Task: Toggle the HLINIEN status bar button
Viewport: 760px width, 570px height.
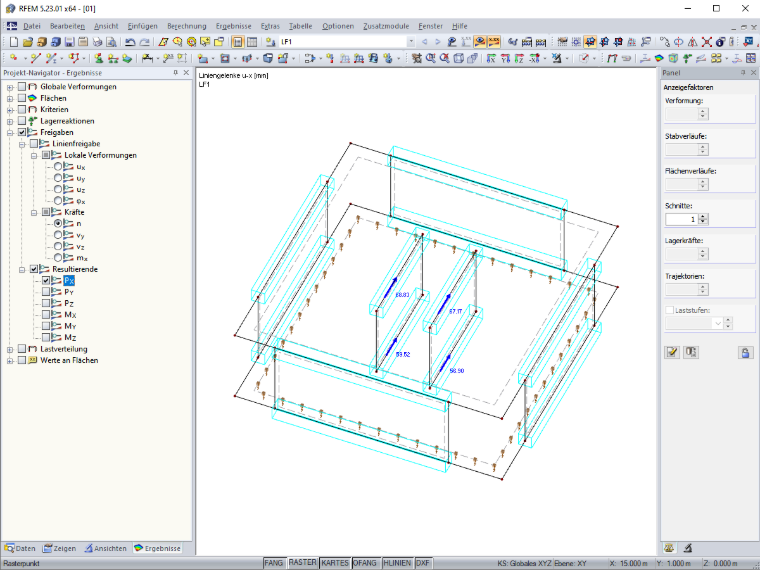Action: tap(397, 563)
